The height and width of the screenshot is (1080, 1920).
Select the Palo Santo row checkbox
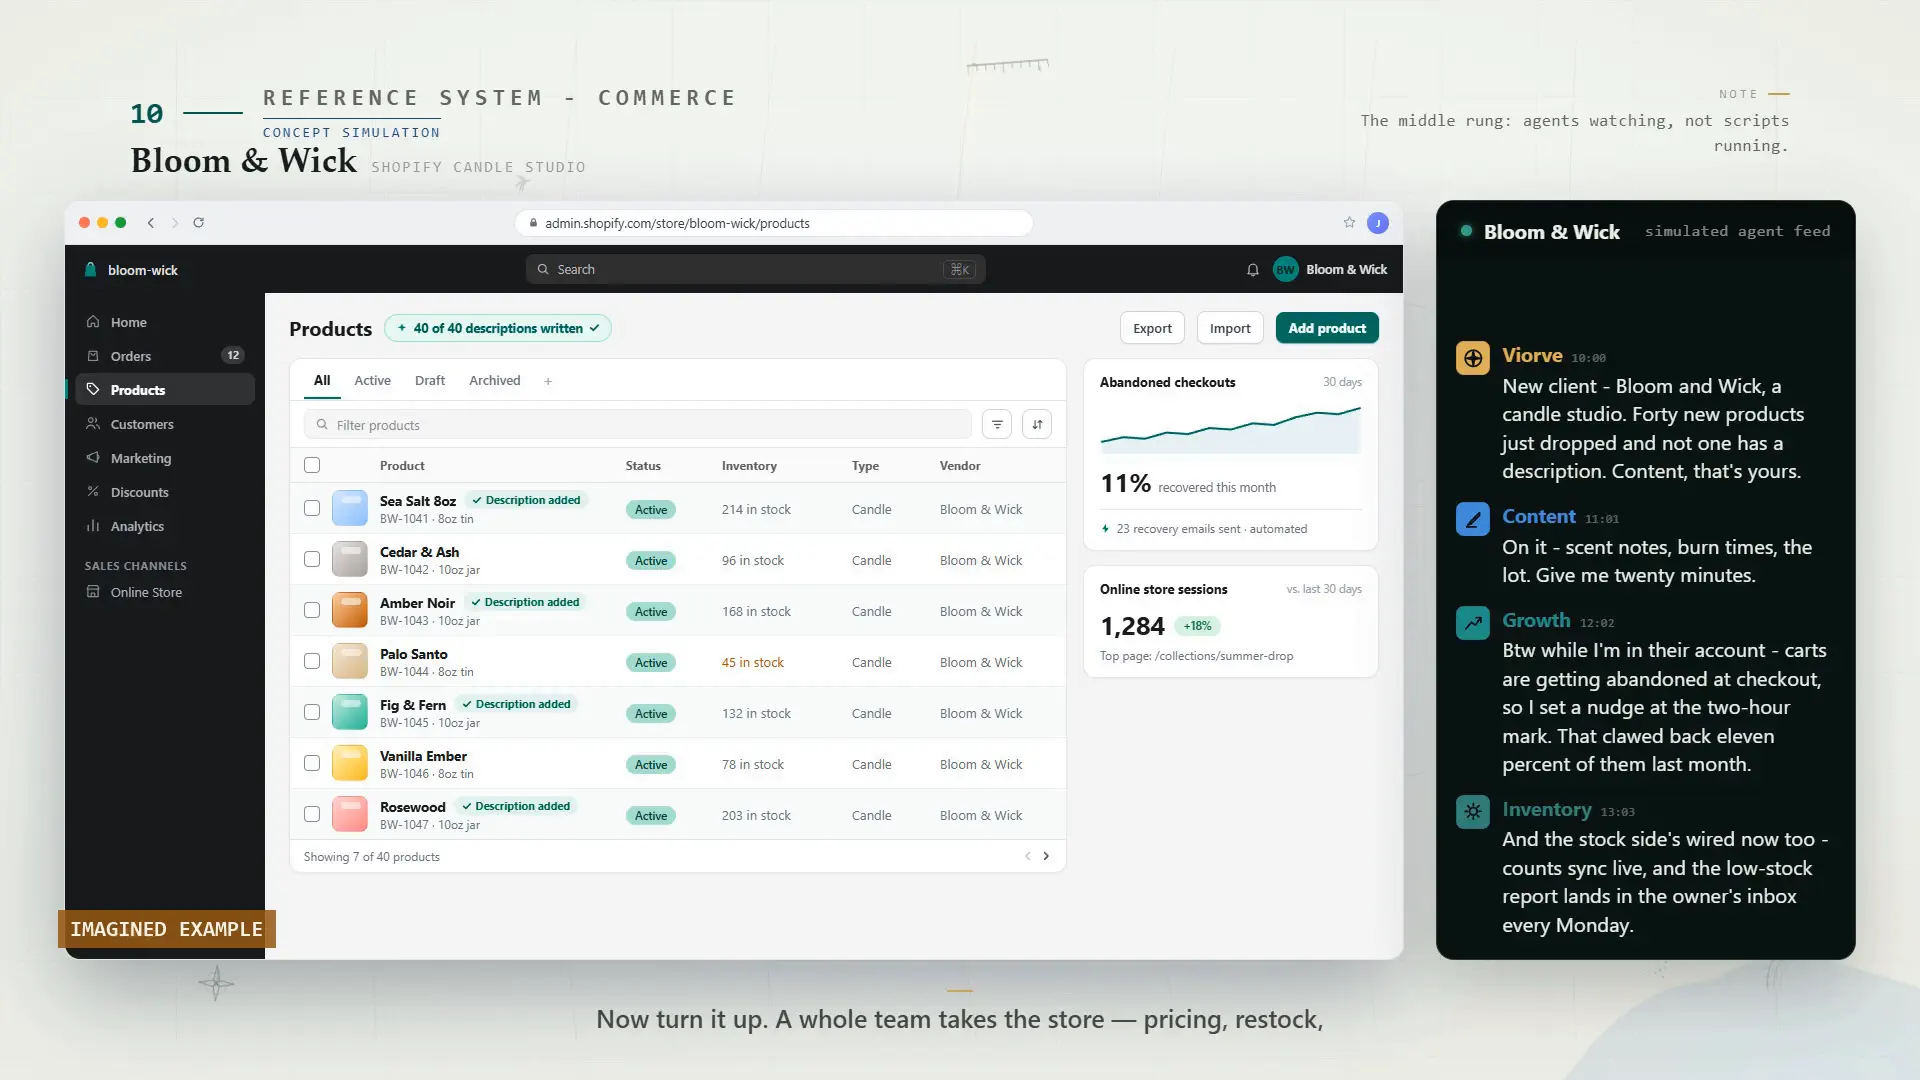312,662
